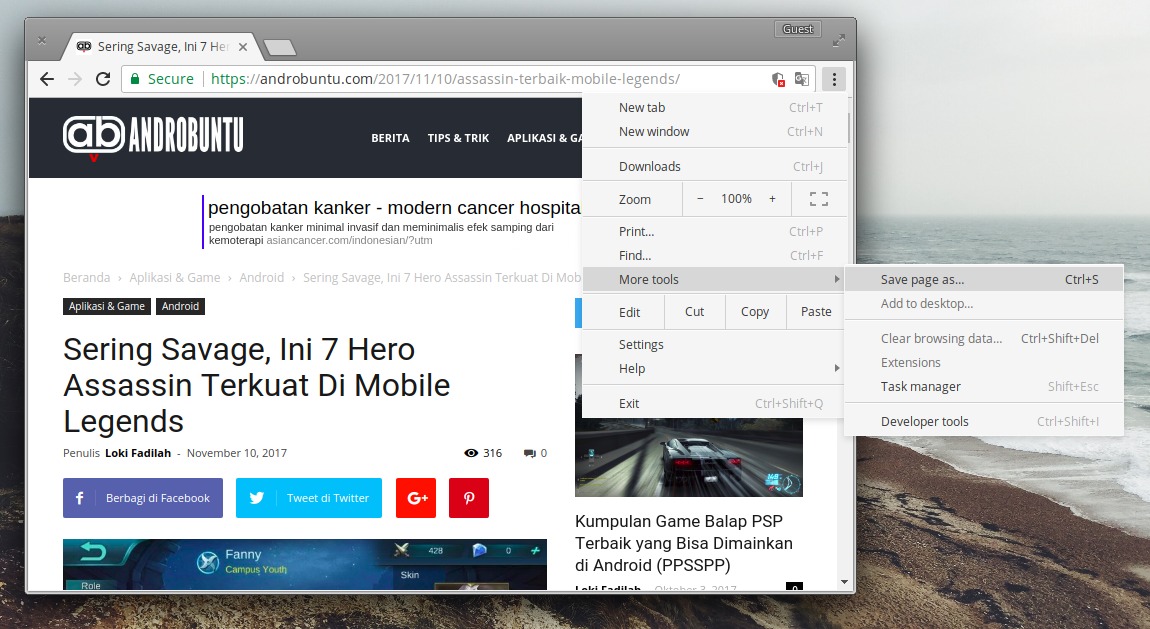1150x629 pixels.
Task: Open the translate page icon
Action: (802, 77)
